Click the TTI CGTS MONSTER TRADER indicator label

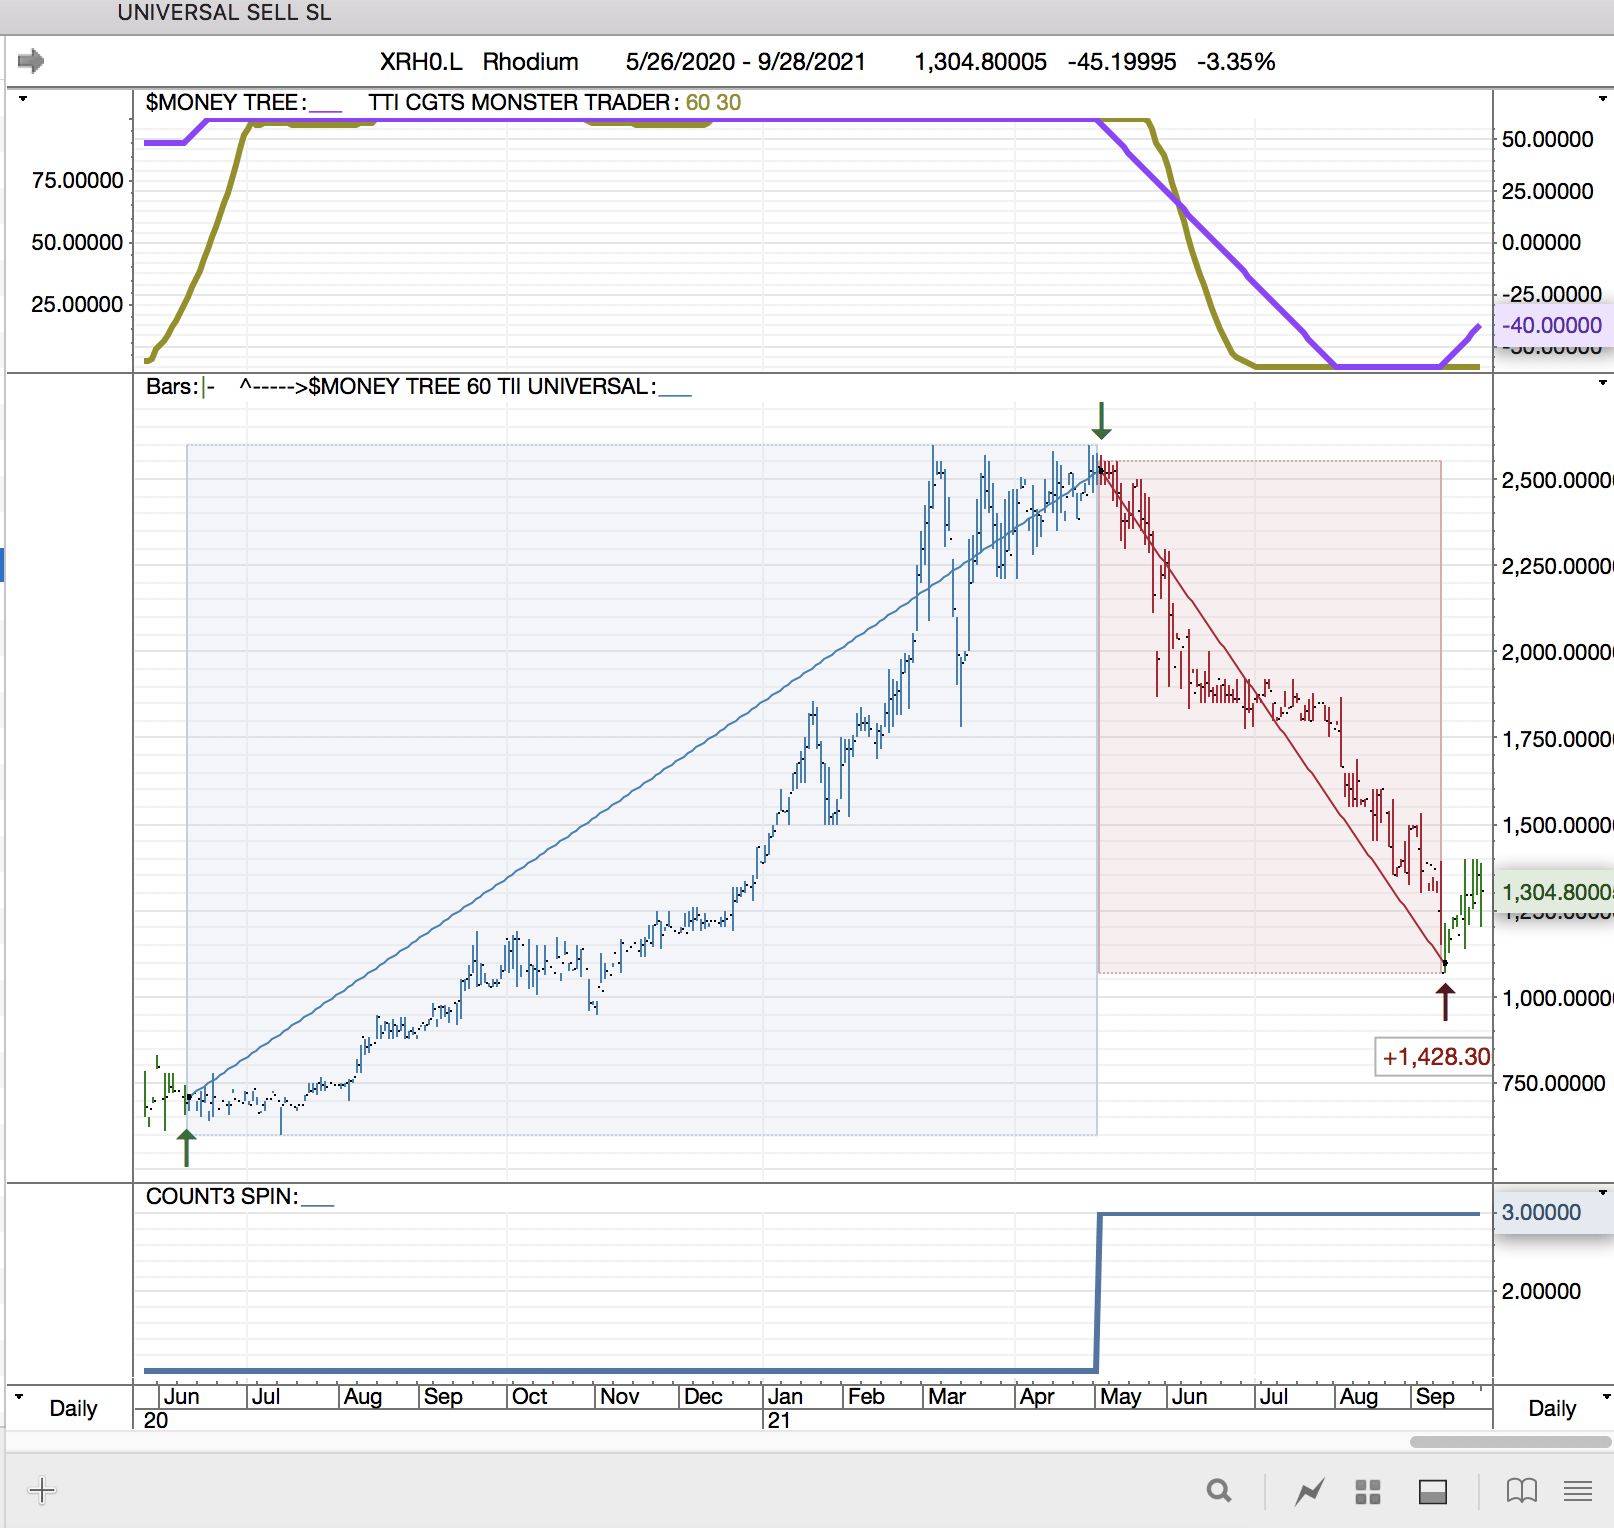coord(518,102)
